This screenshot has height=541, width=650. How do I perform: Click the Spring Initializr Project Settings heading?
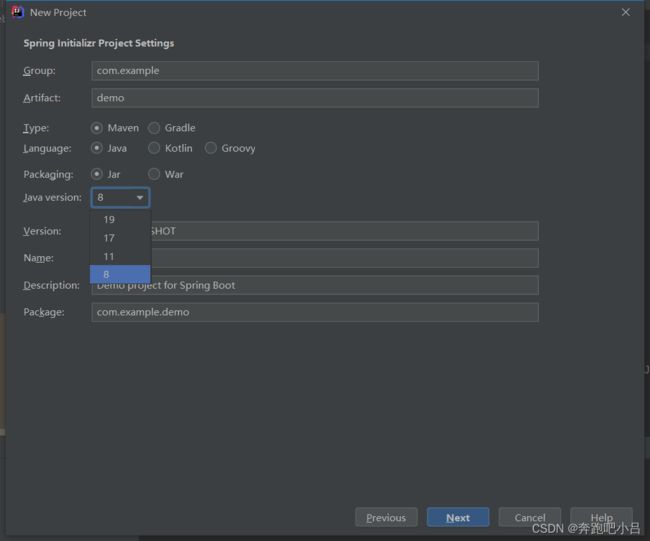(99, 44)
